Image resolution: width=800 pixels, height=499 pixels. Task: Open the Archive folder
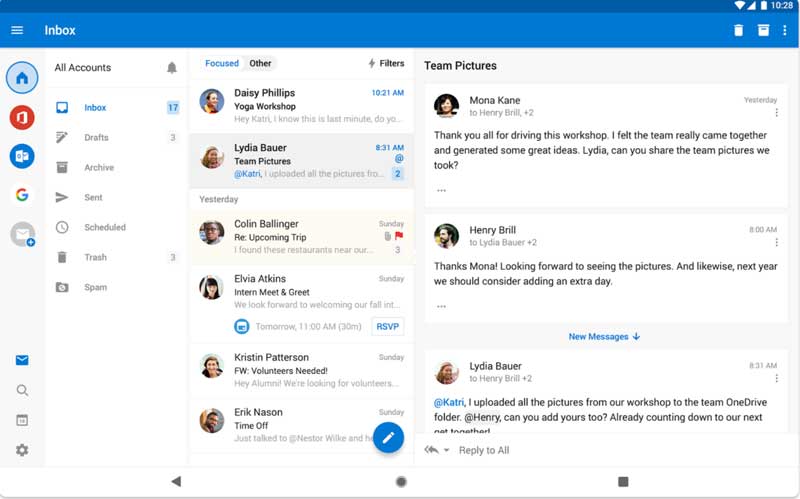pyautogui.click(x=117, y=167)
